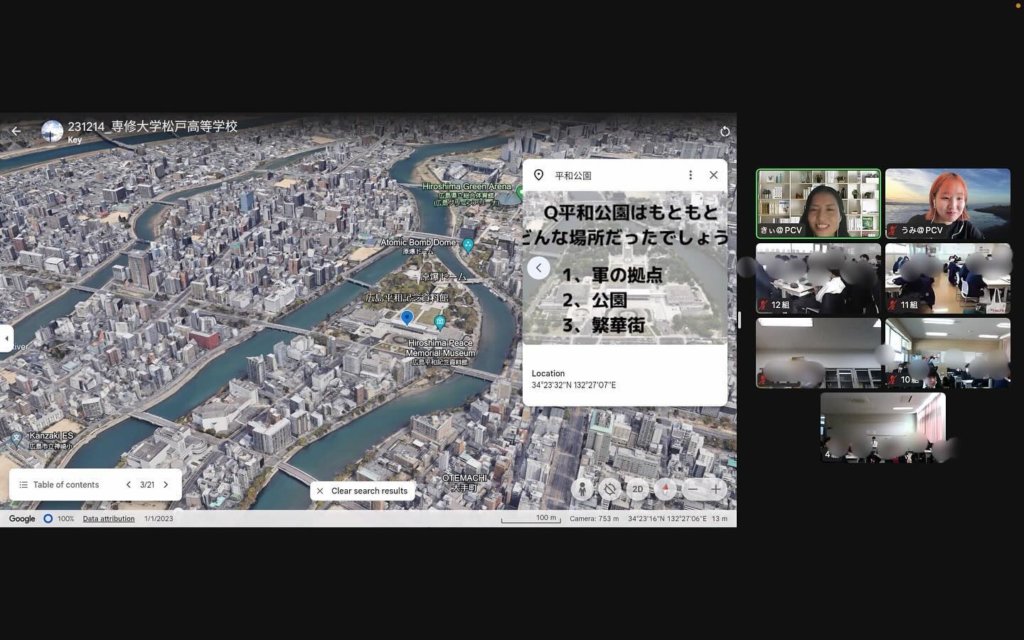Open the Data attribution link
The image size is (1024, 640).
(x=110, y=519)
